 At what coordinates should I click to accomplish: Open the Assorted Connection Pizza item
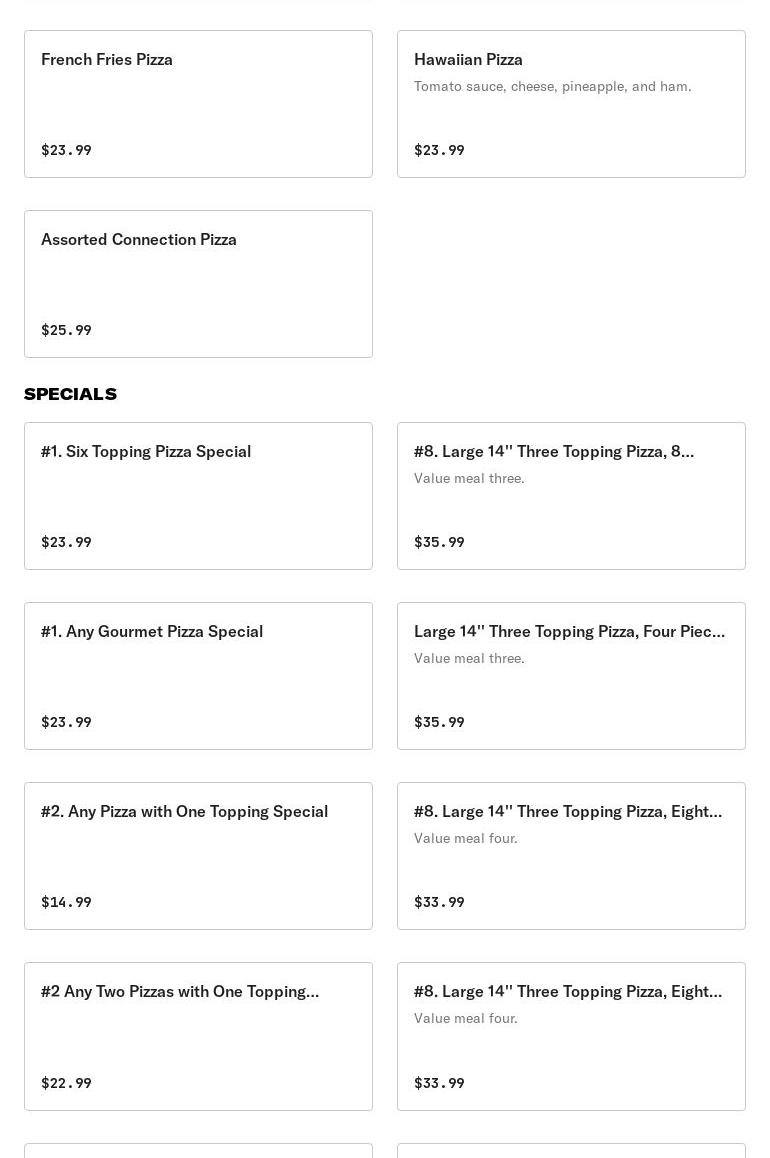(x=198, y=284)
